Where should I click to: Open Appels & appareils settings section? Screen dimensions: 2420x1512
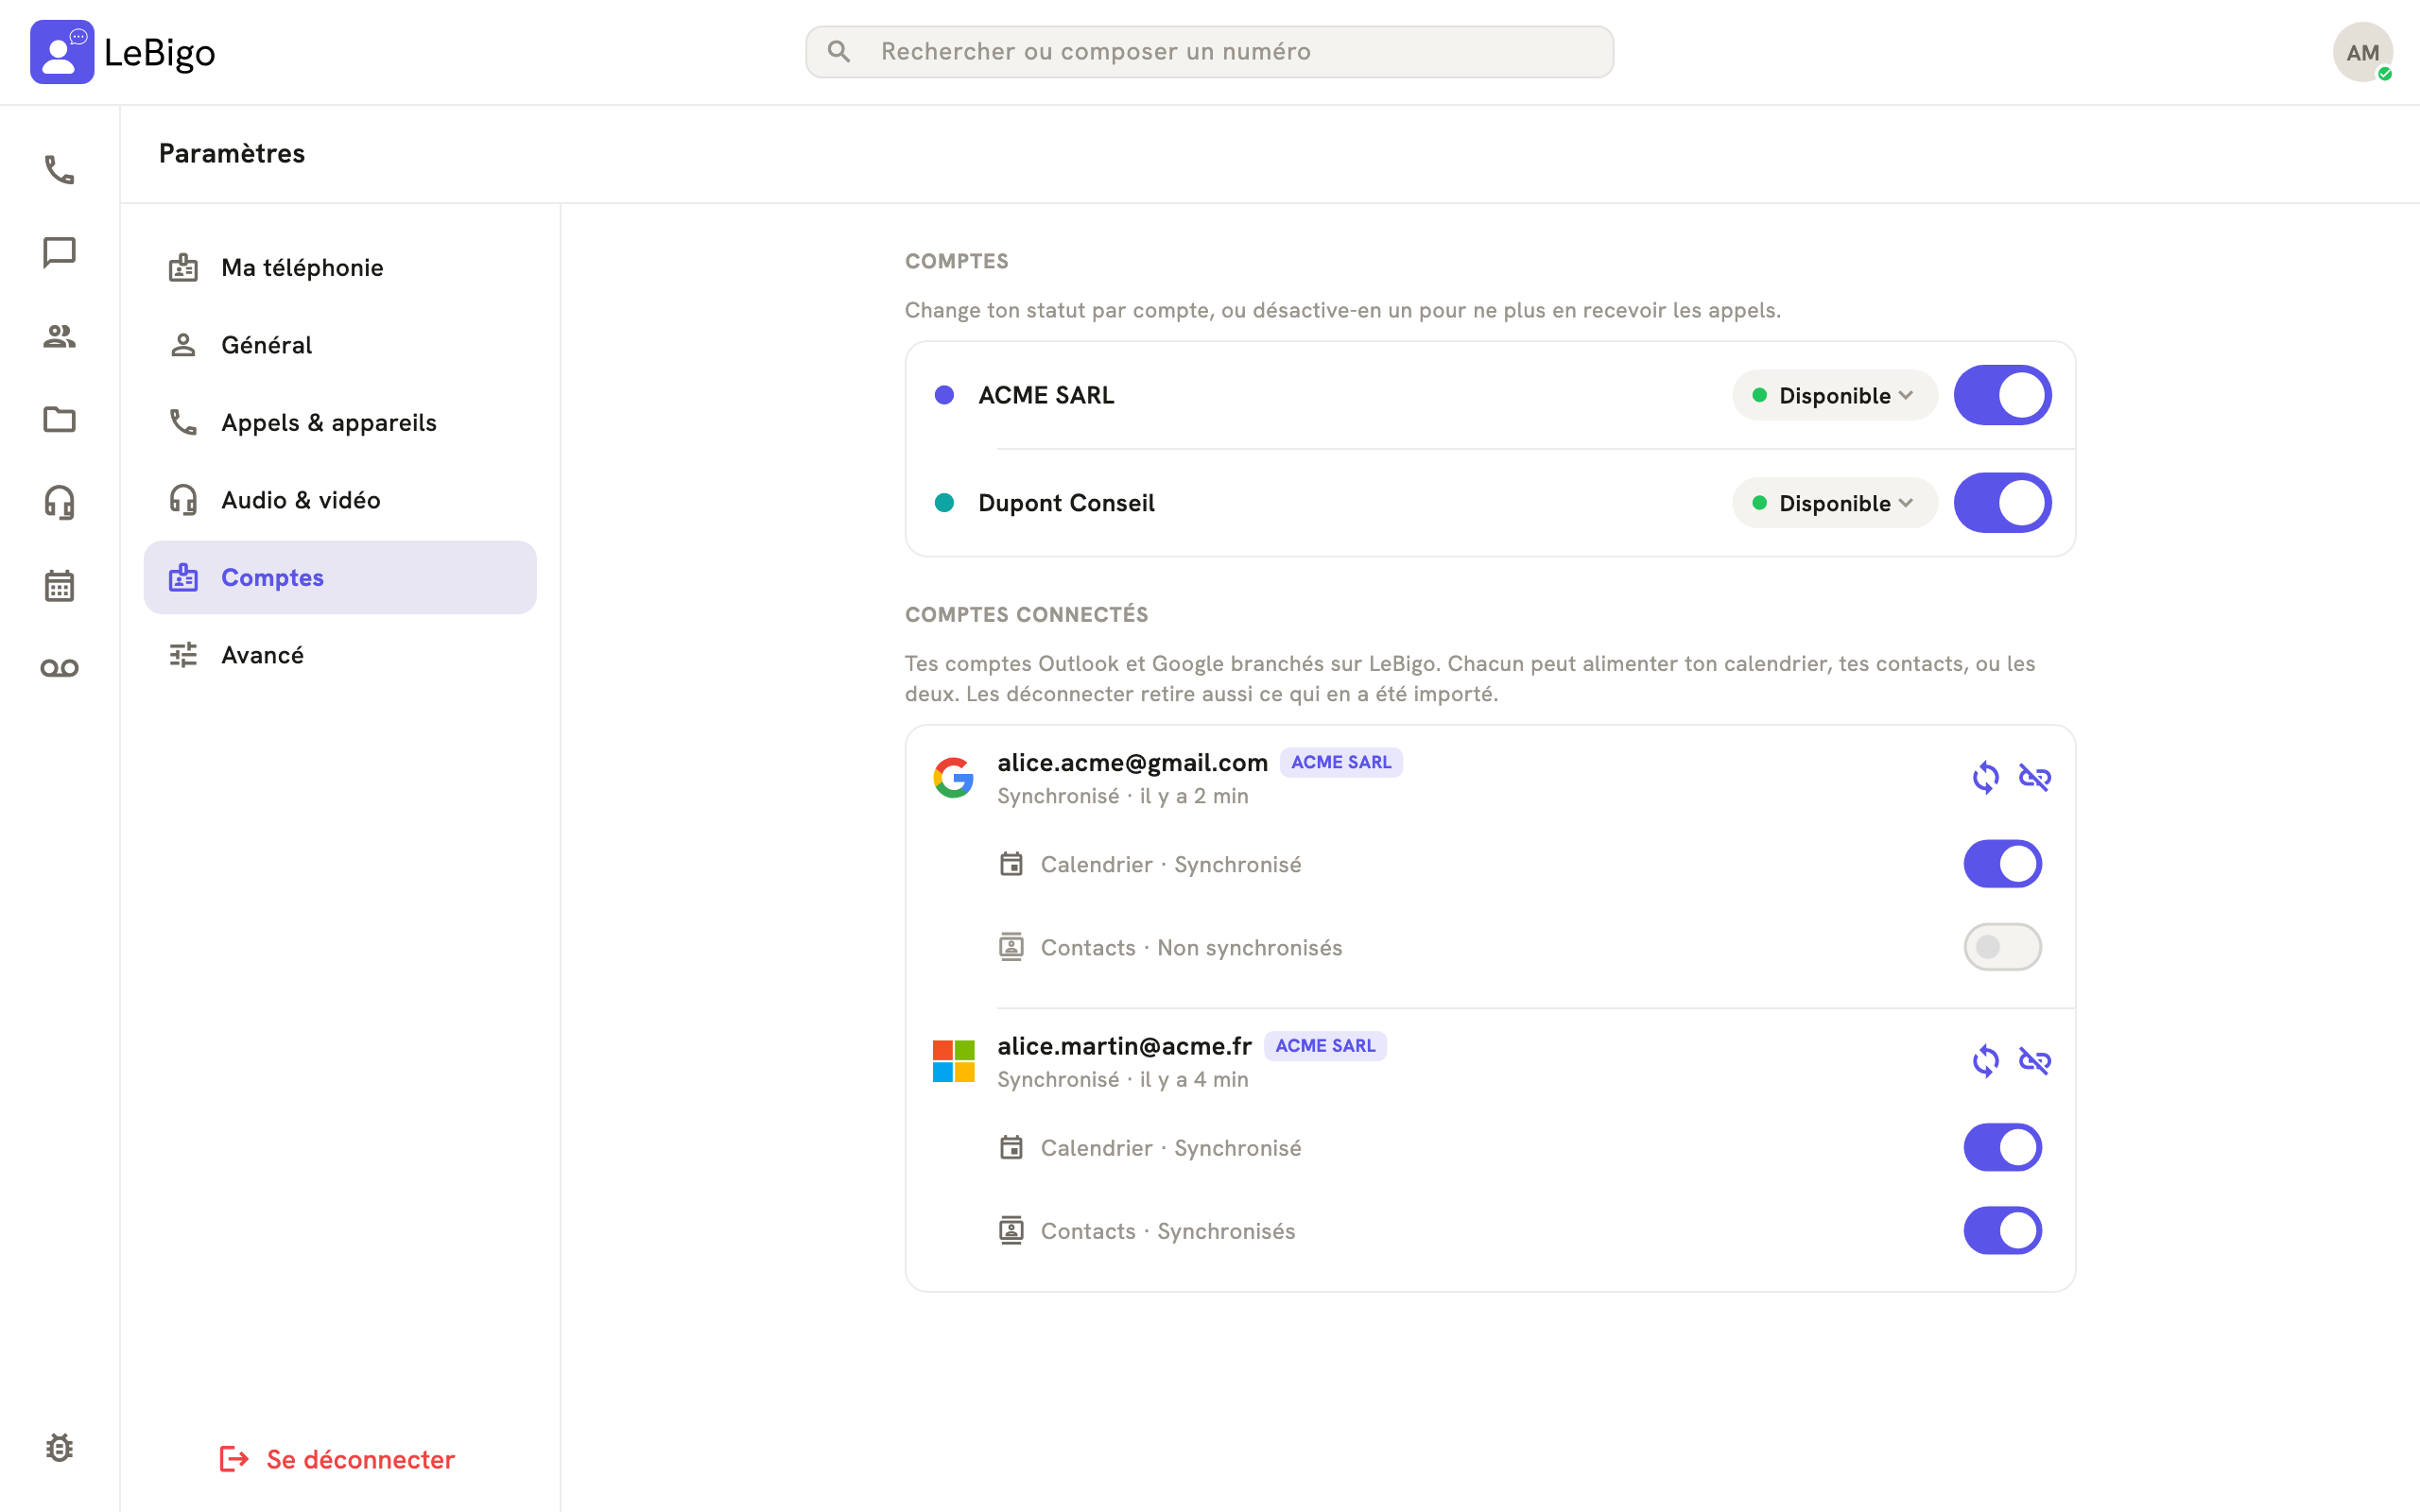(x=340, y=422)
